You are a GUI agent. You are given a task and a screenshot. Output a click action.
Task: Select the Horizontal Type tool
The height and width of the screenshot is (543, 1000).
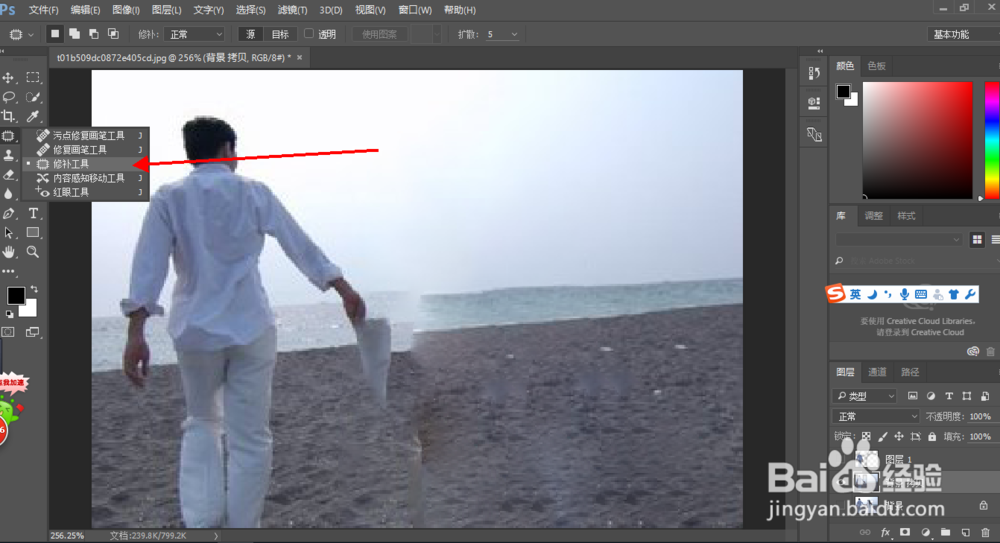tap(33, 213)
